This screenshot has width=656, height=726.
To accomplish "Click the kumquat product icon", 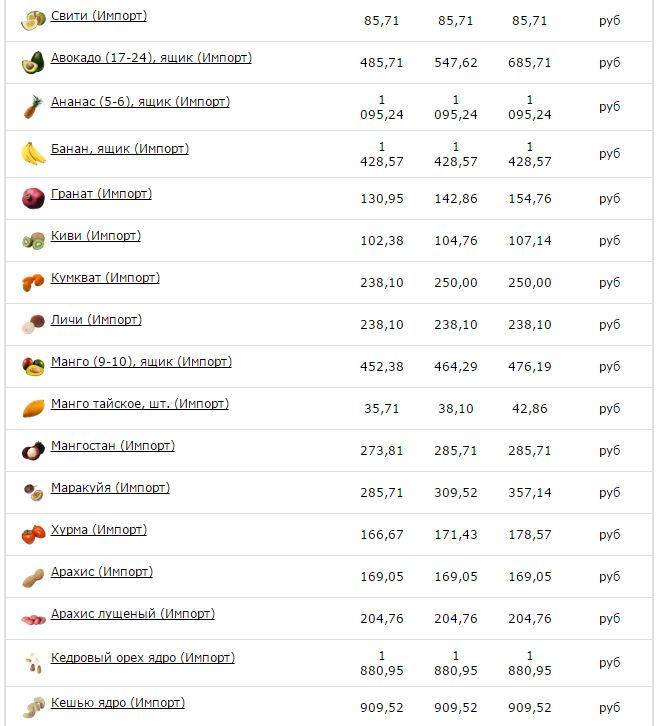I will [x=33, y=282].
